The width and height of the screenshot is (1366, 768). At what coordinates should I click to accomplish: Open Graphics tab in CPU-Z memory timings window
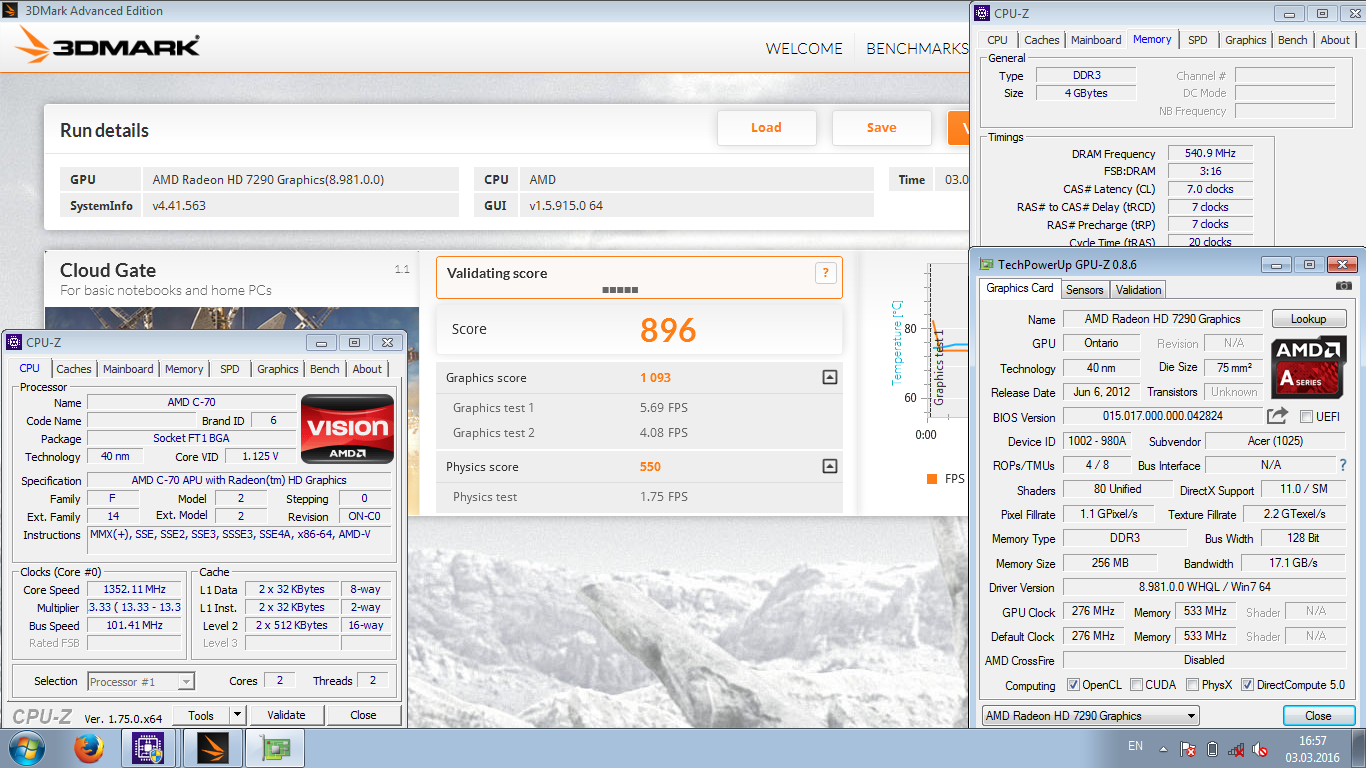(x=1246, y=40)
